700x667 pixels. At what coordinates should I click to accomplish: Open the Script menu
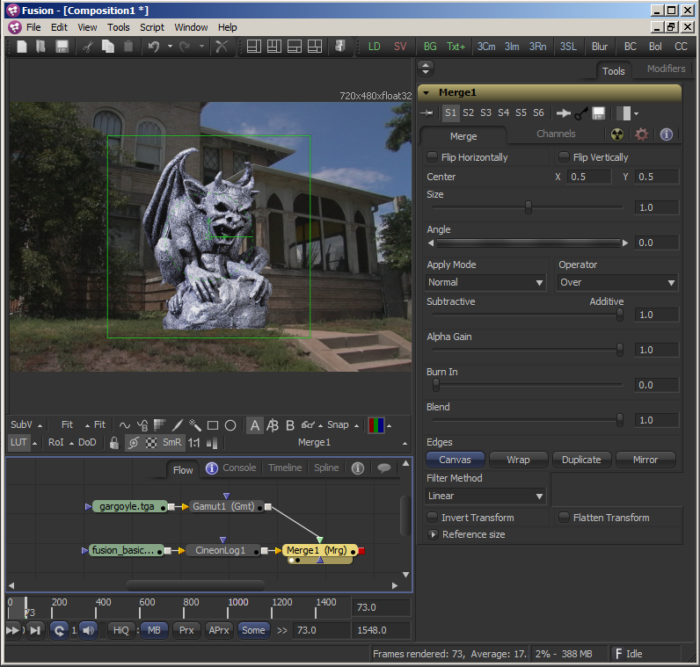[152, 27]
